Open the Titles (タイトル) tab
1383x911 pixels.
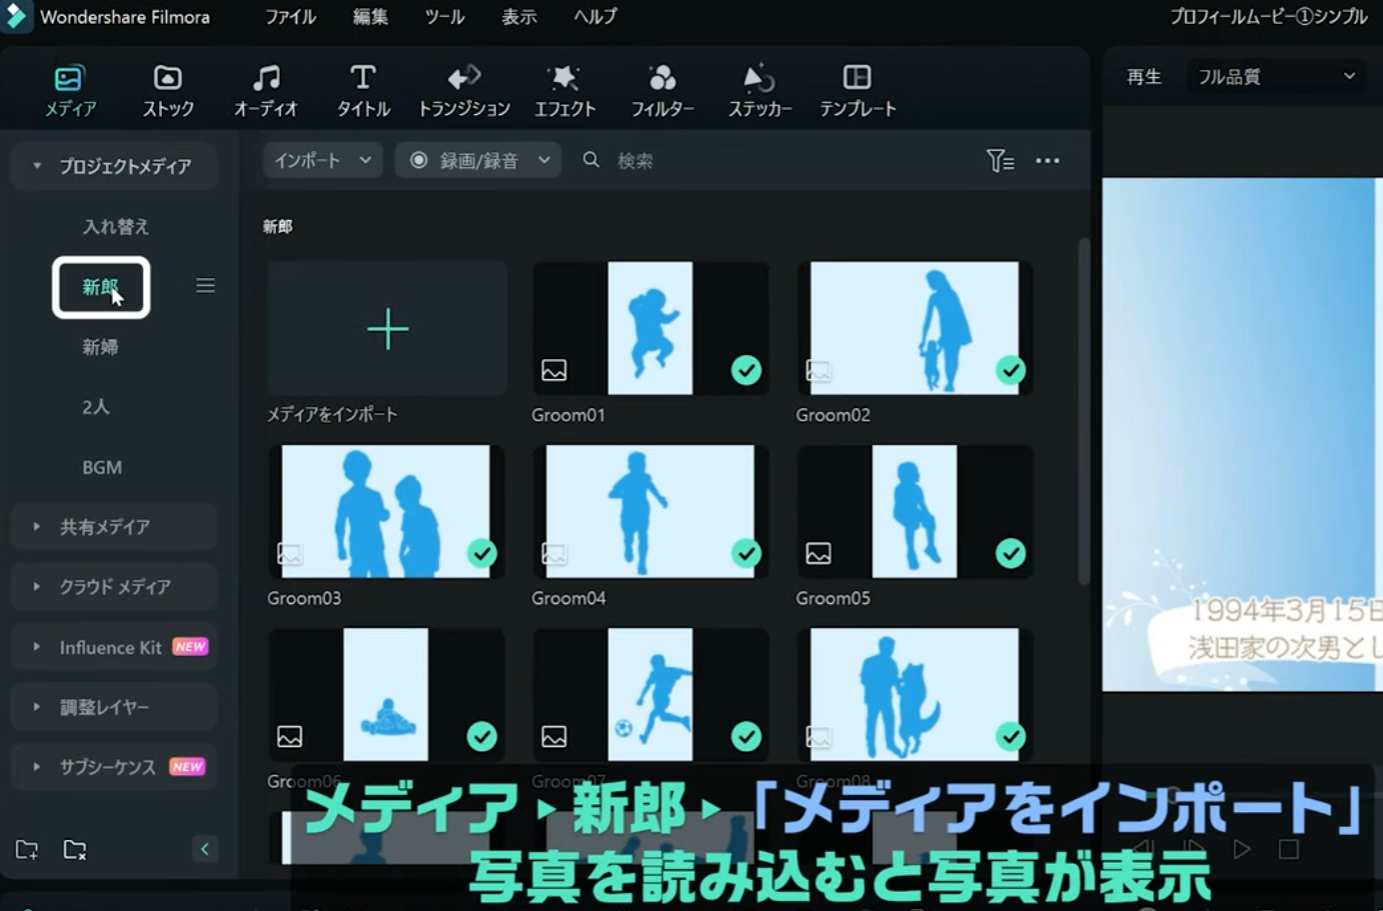[x=363, y=90]
